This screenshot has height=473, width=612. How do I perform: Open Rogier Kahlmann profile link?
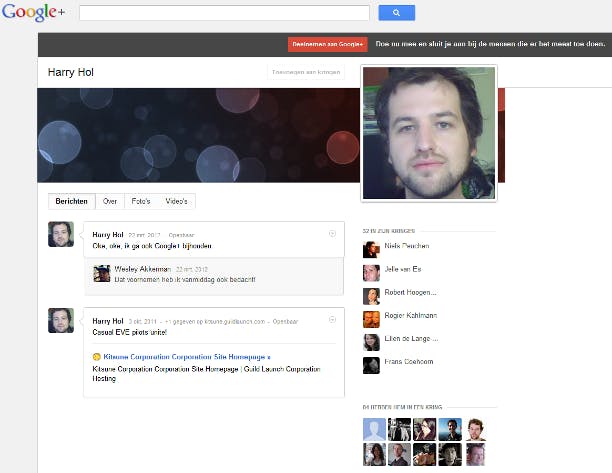click(411, 315)
